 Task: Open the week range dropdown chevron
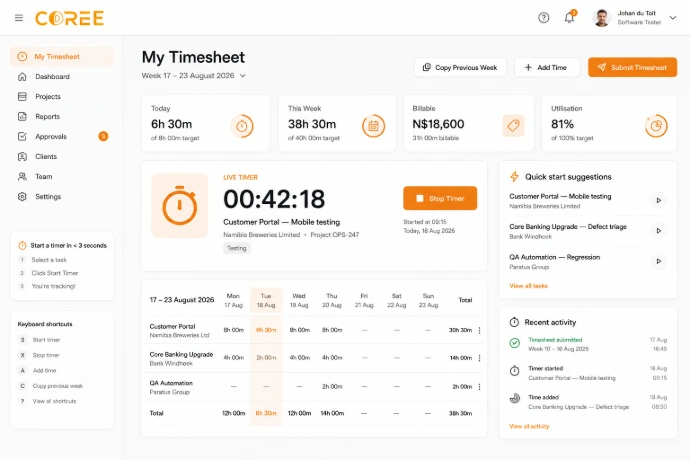242,76
